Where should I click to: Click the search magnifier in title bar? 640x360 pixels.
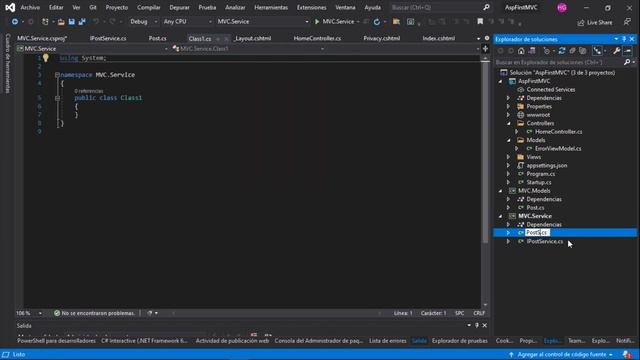(486, 7)
